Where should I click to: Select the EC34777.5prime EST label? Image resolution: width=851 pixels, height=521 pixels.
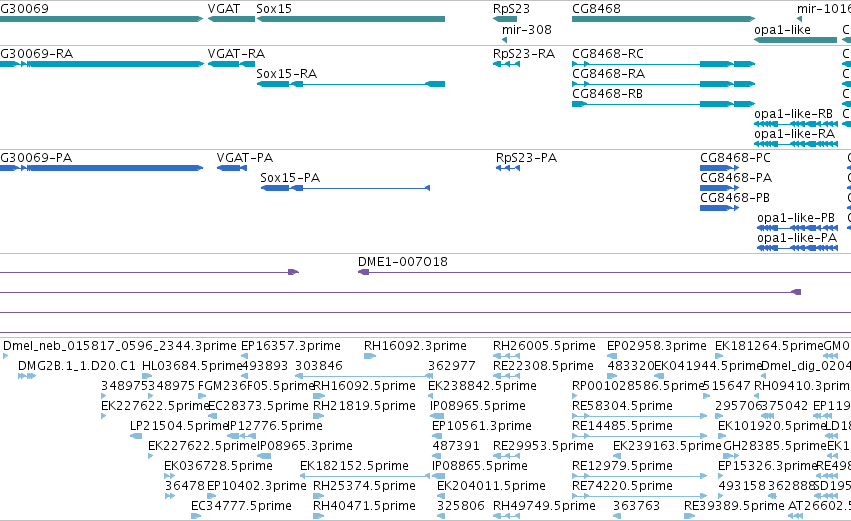(242, 506)
